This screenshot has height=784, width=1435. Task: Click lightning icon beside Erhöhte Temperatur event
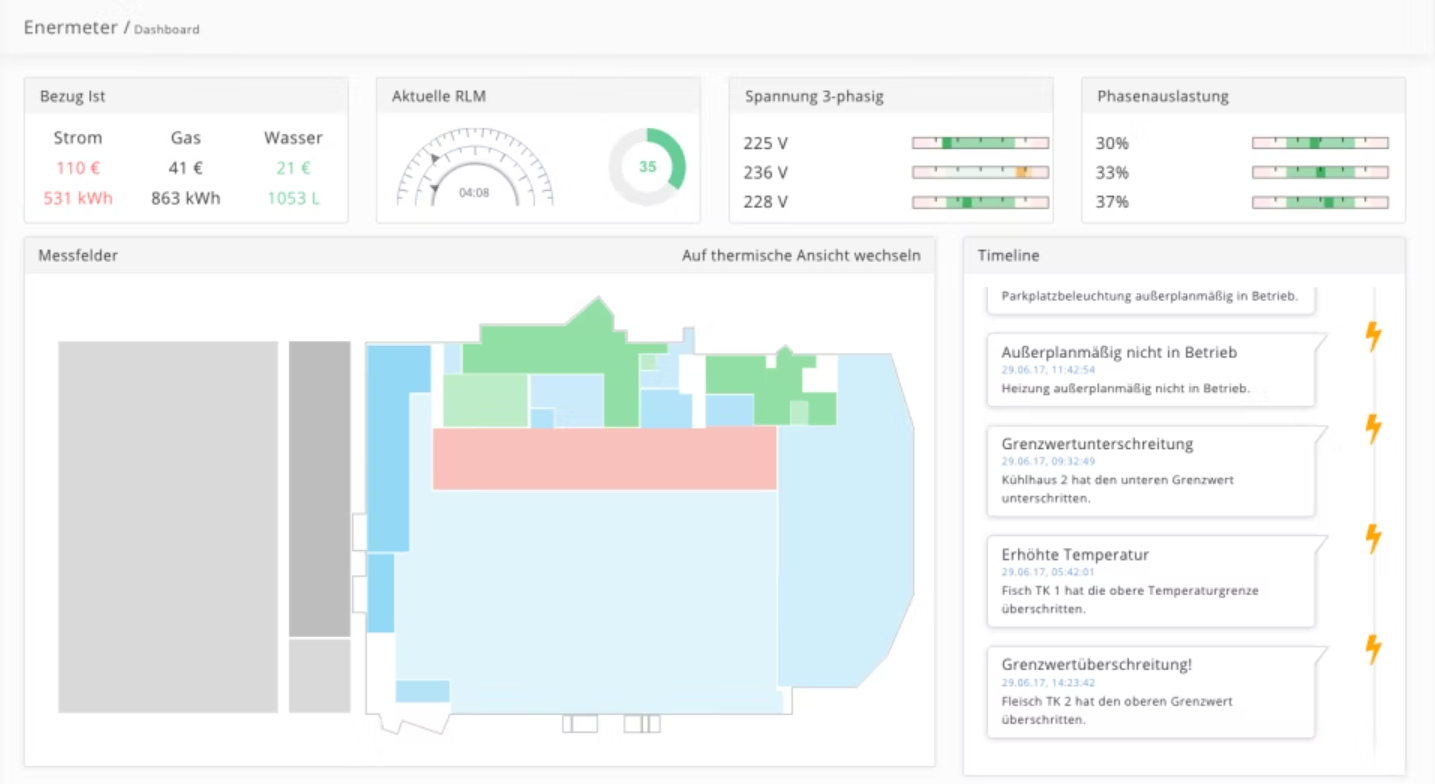pos(1373,539)
